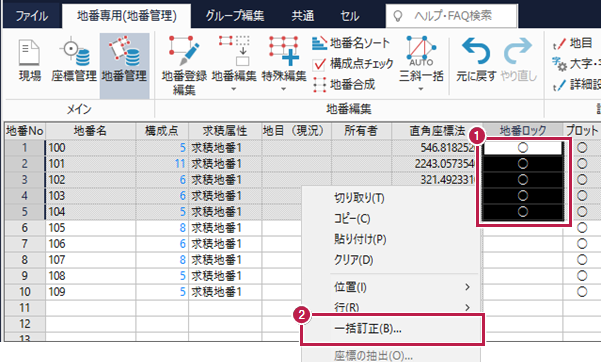Screen dimensions: 601x362
Task: Switch to グループ編集 tab
Action: [235, 16]
